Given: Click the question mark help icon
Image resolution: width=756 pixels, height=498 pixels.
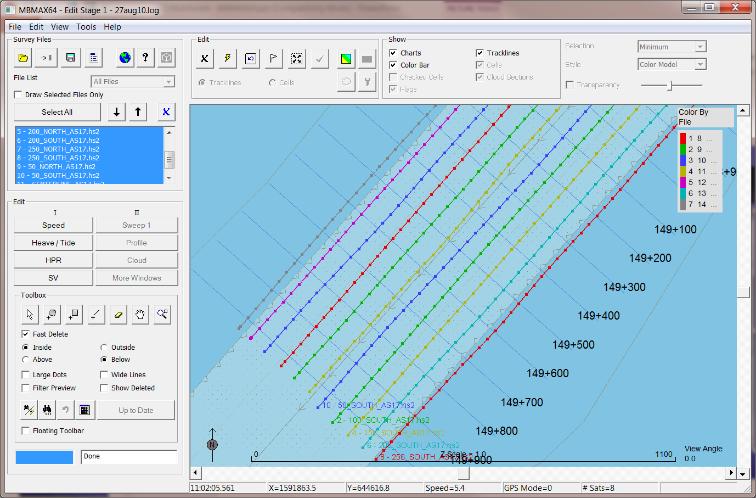Looking at the screenshot, I should pos(146,58).
